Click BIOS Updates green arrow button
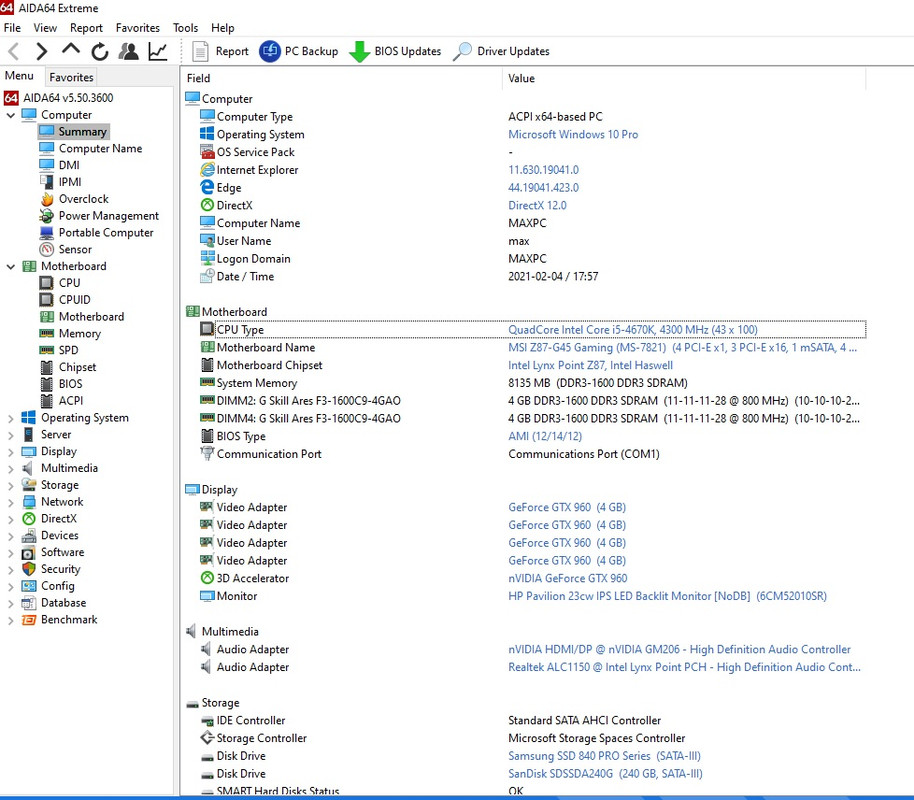 pos(395,51)
